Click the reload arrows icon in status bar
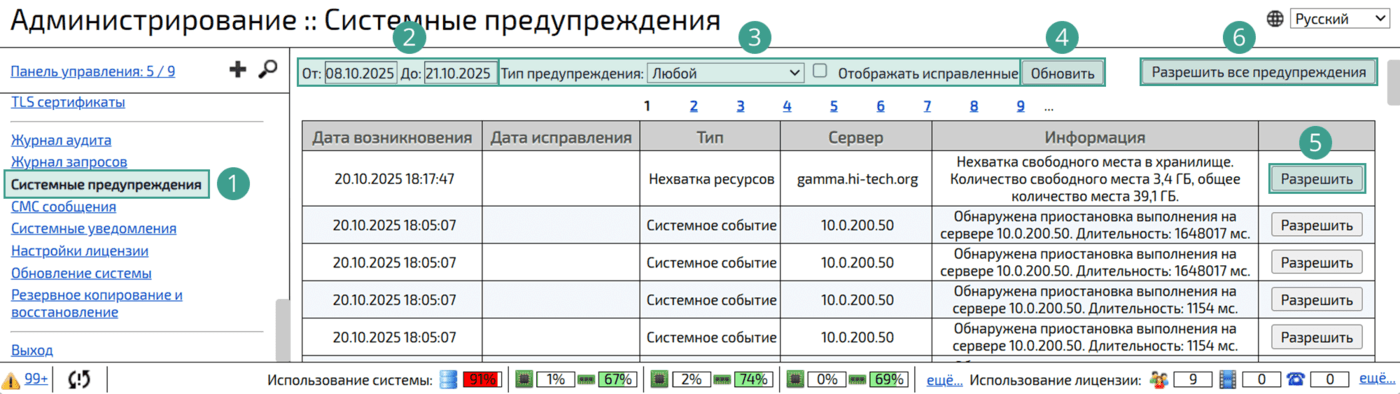 click(79, 379)
